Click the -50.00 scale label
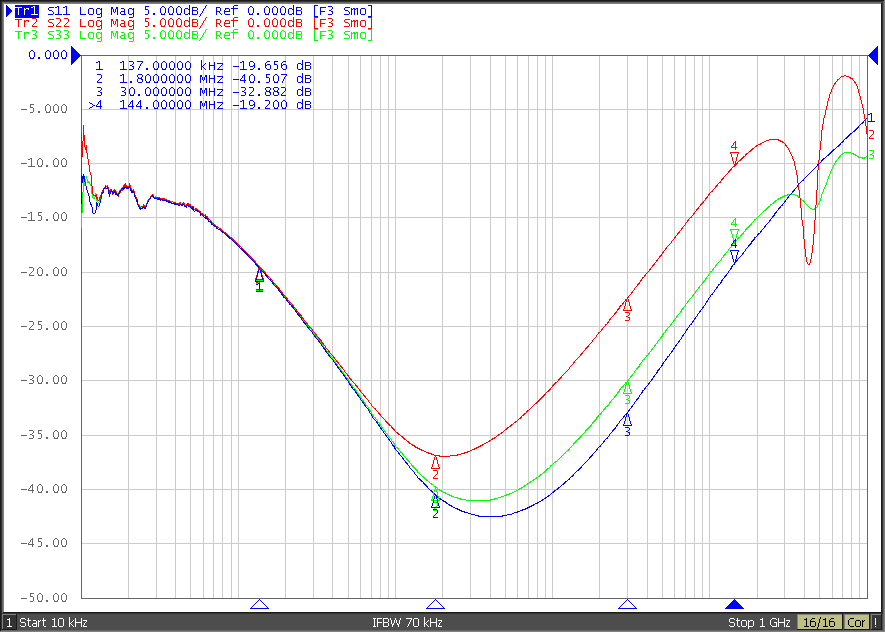This screenshot has height=632, width=885. click(x=44, y=597)
